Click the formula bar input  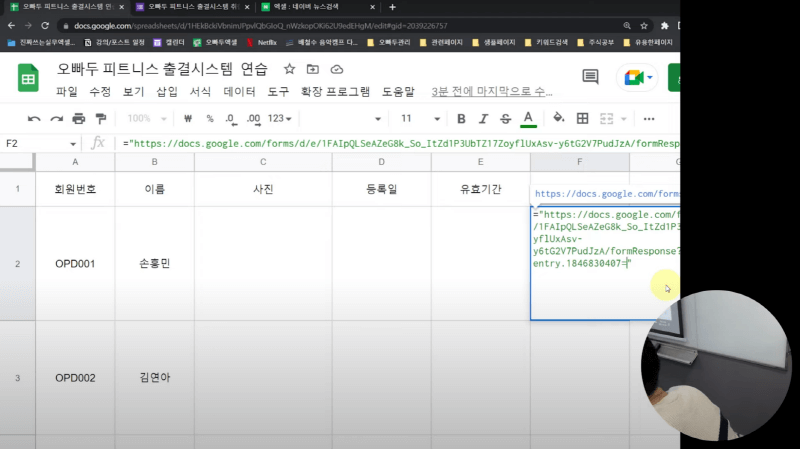401,144
